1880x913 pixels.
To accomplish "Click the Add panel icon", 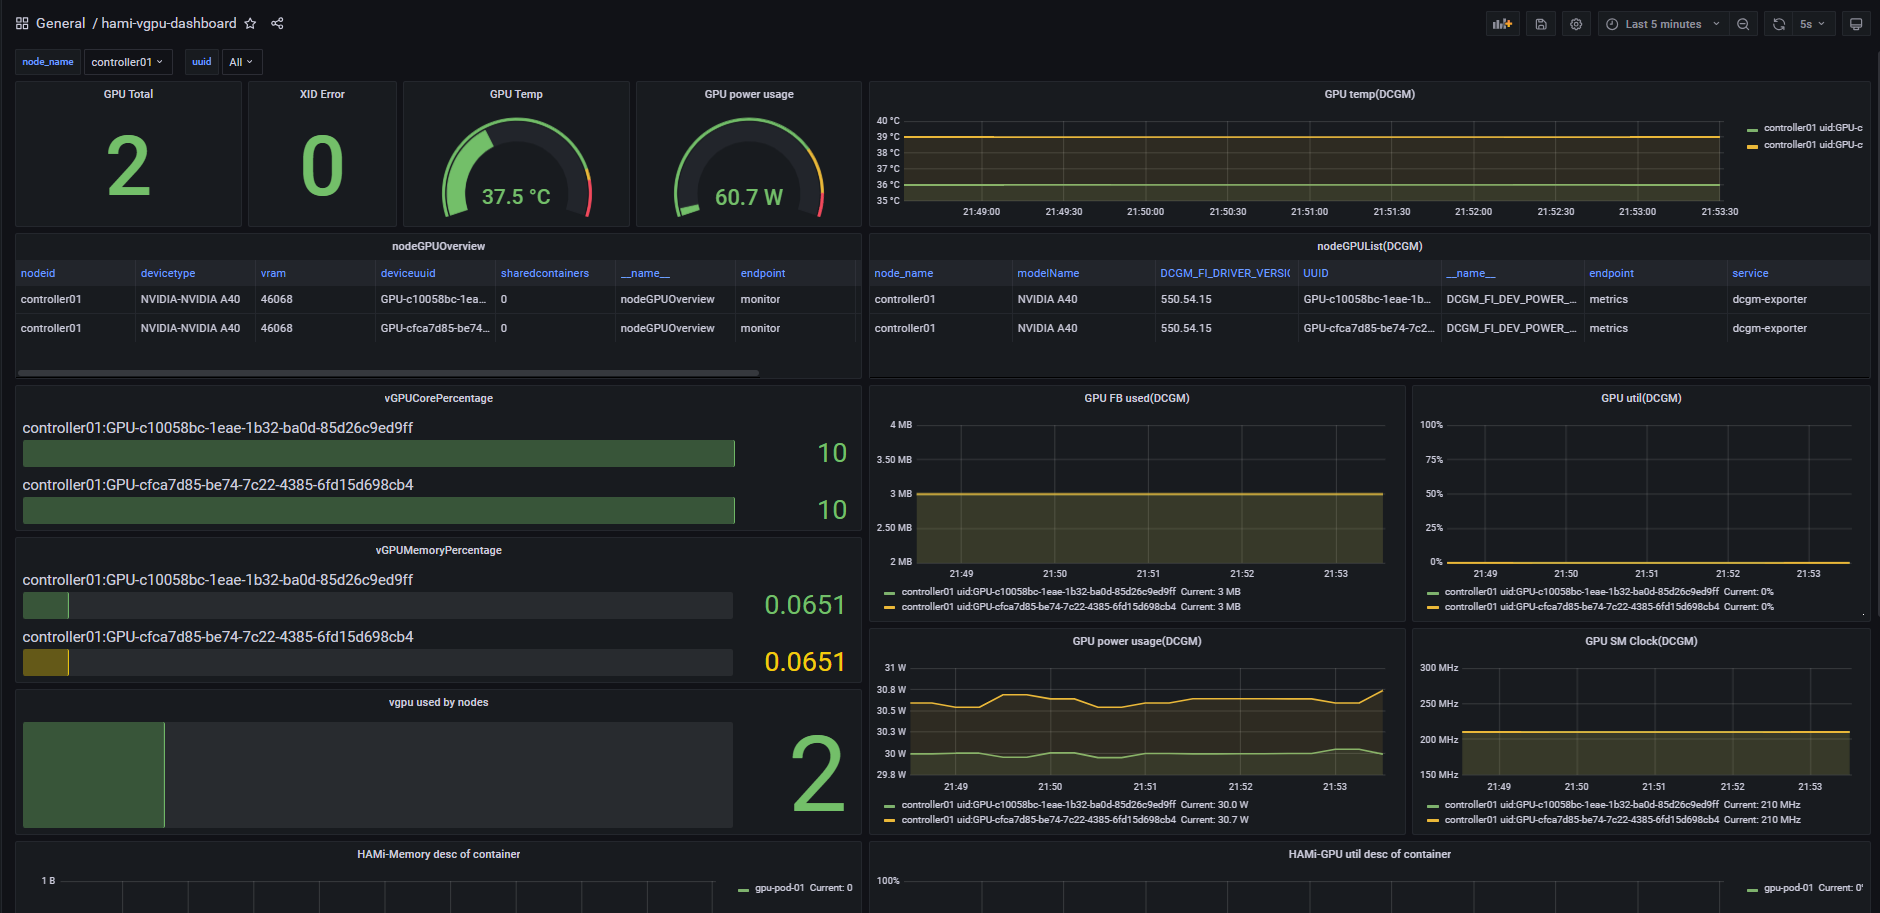I will (x=1502, y=24).
